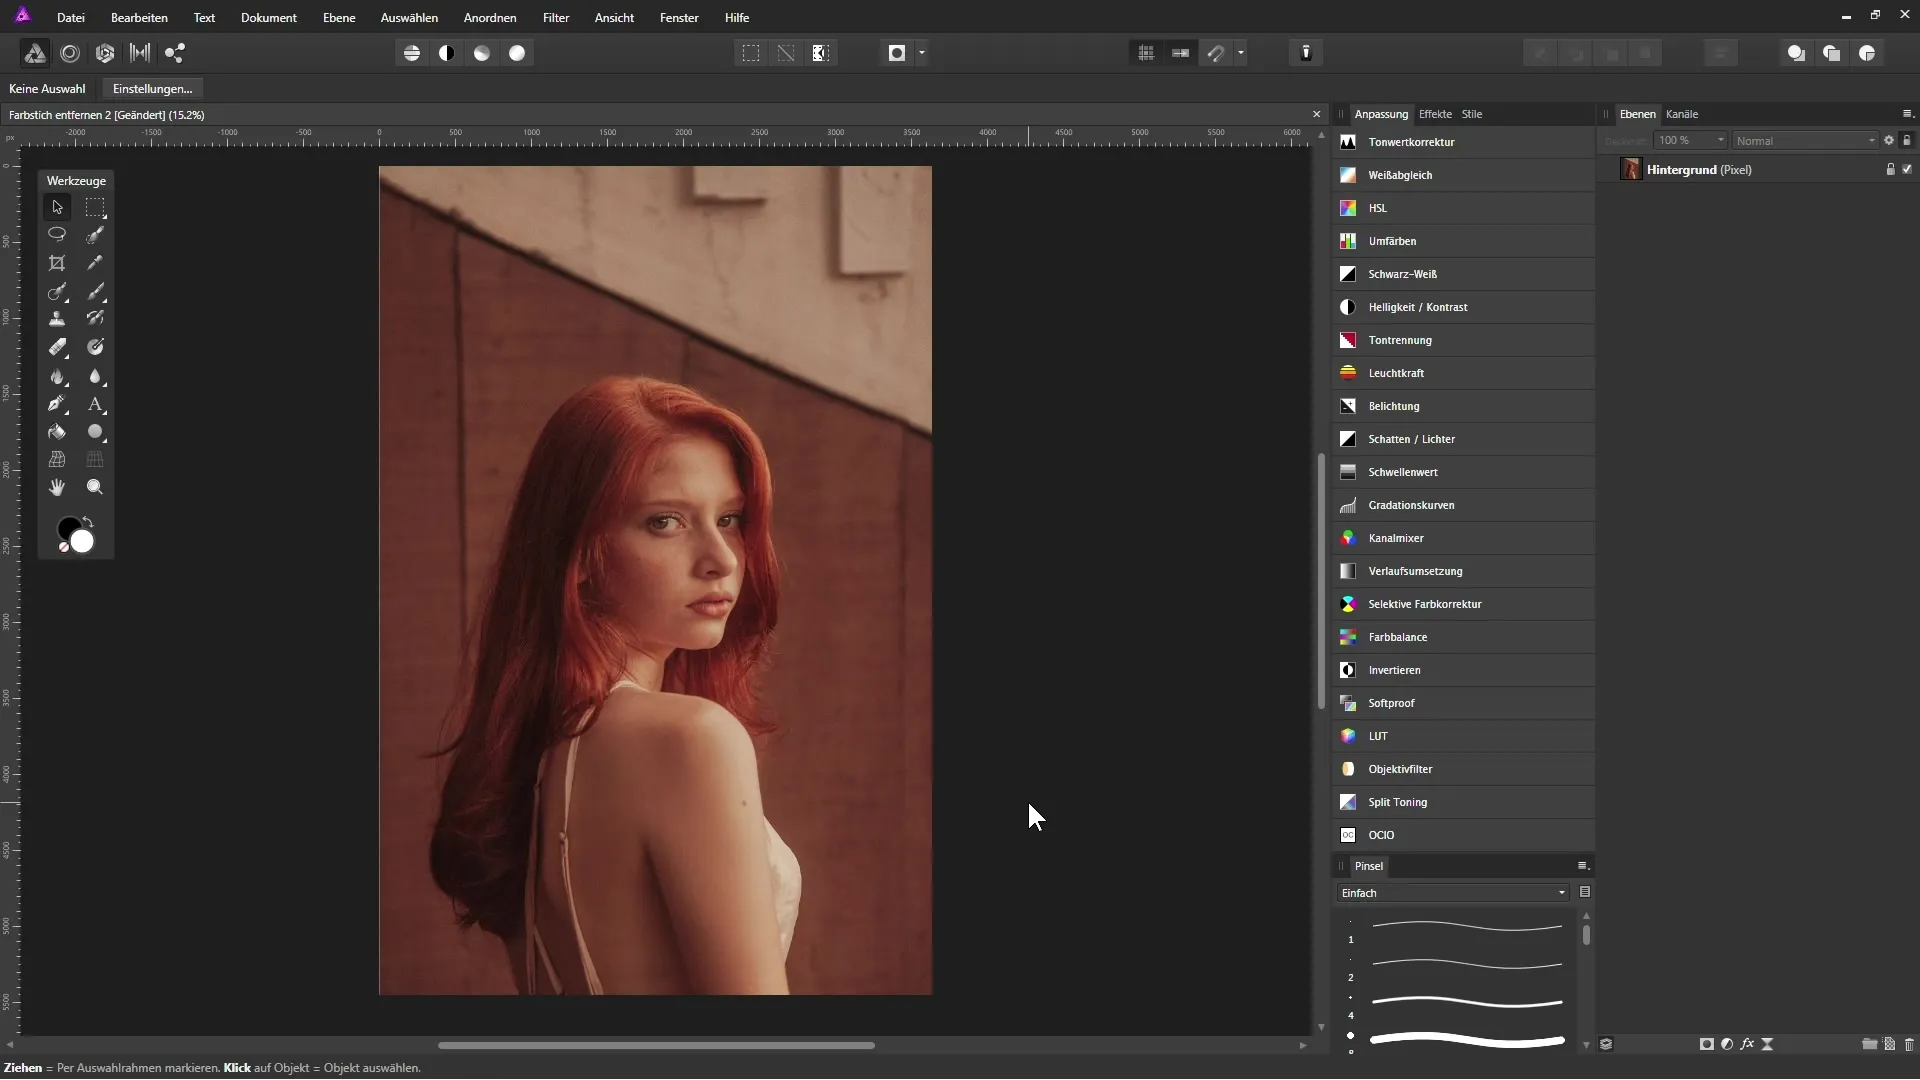
Task: Add new pixel layer icon
Action: click(1889, 1044)
